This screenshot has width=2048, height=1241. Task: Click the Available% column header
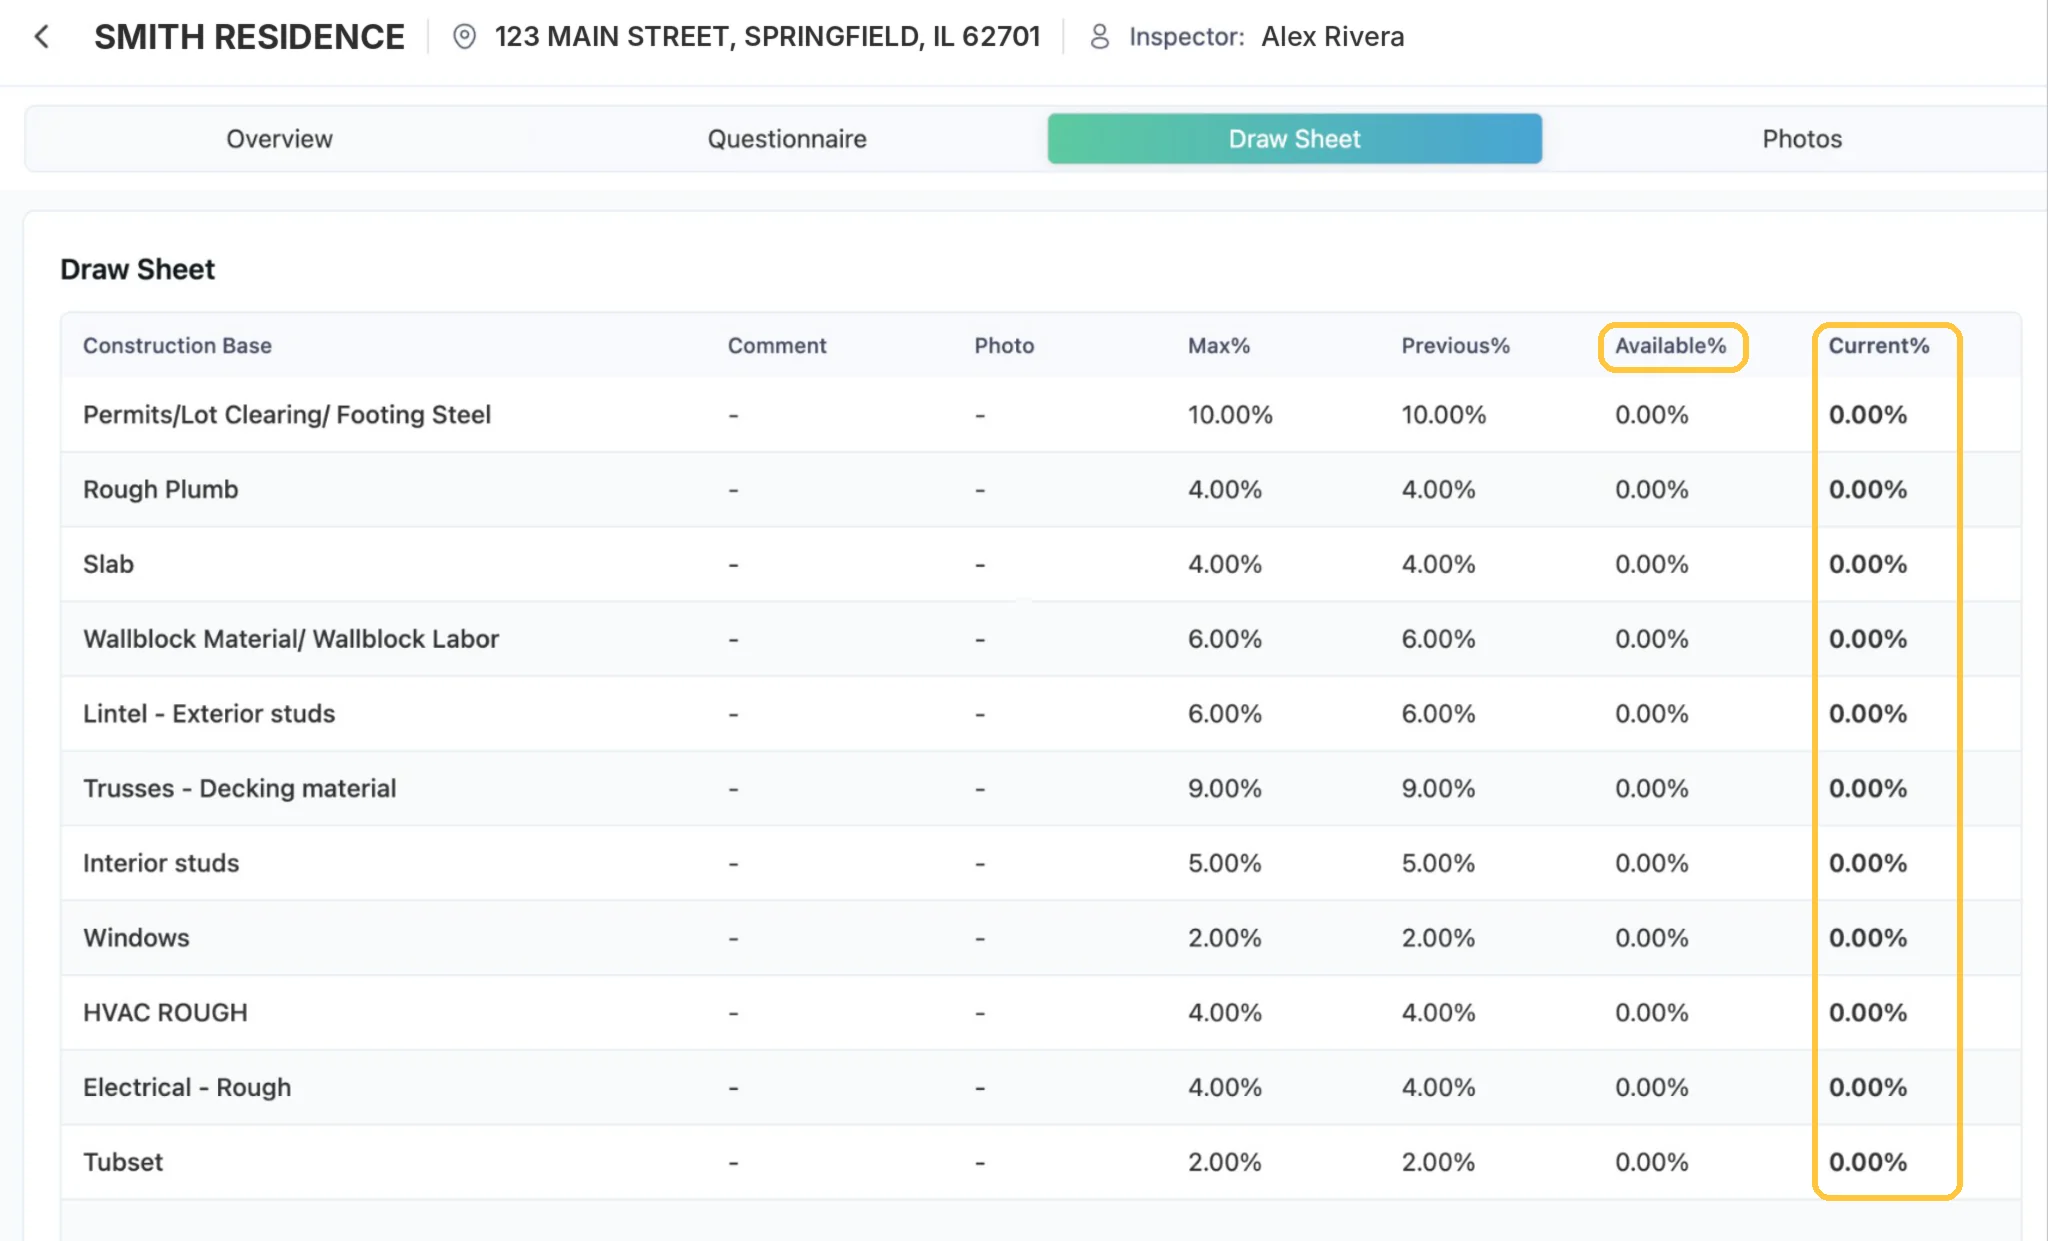click(x=1671, y=346)
